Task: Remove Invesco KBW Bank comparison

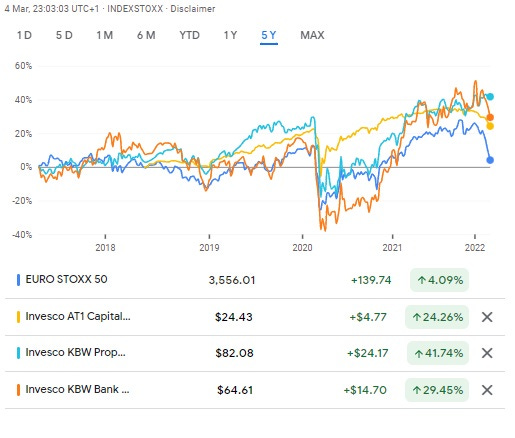Action: point(487,390)
